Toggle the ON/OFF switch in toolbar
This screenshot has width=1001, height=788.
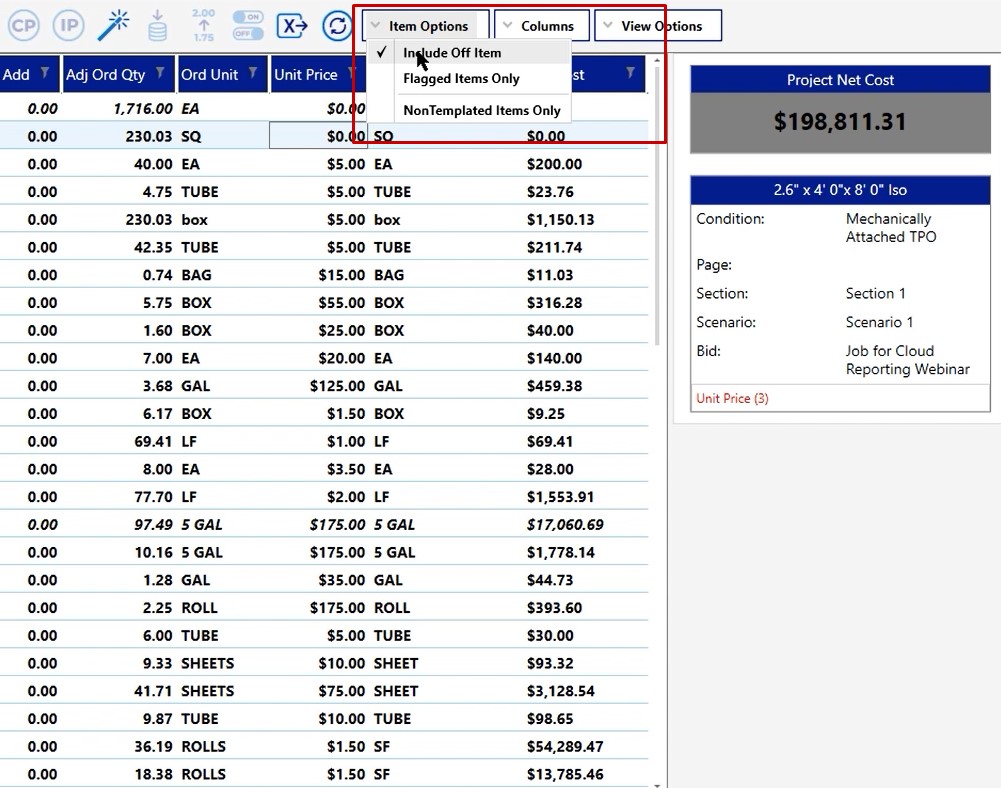(x=247, y=25)
